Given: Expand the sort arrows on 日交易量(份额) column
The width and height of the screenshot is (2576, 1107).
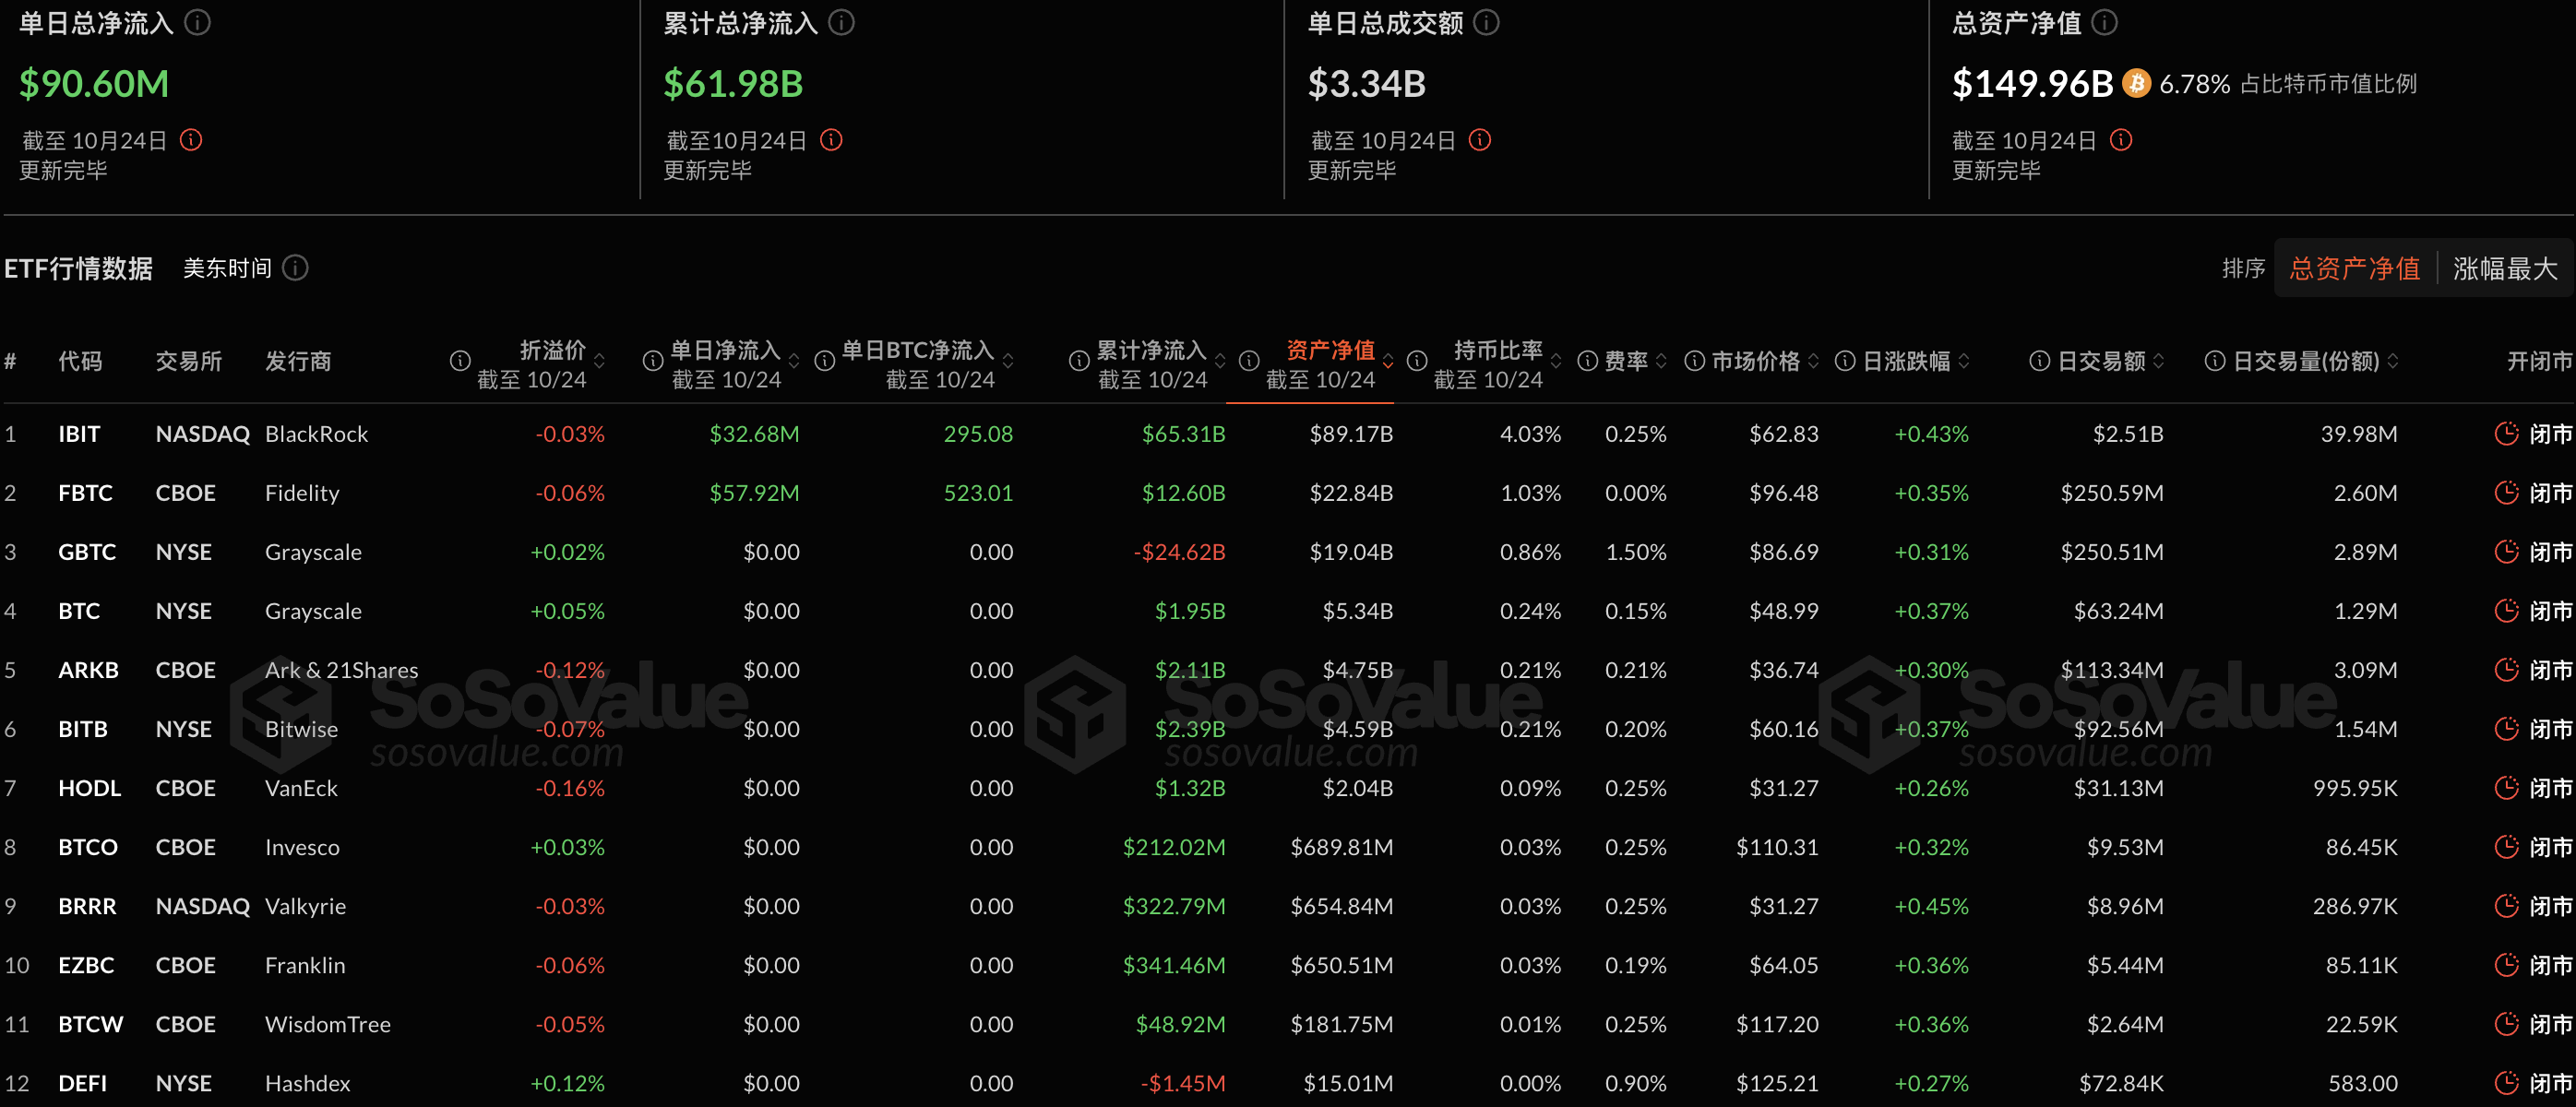Looking at the screenshot, I should point(2395,362).
